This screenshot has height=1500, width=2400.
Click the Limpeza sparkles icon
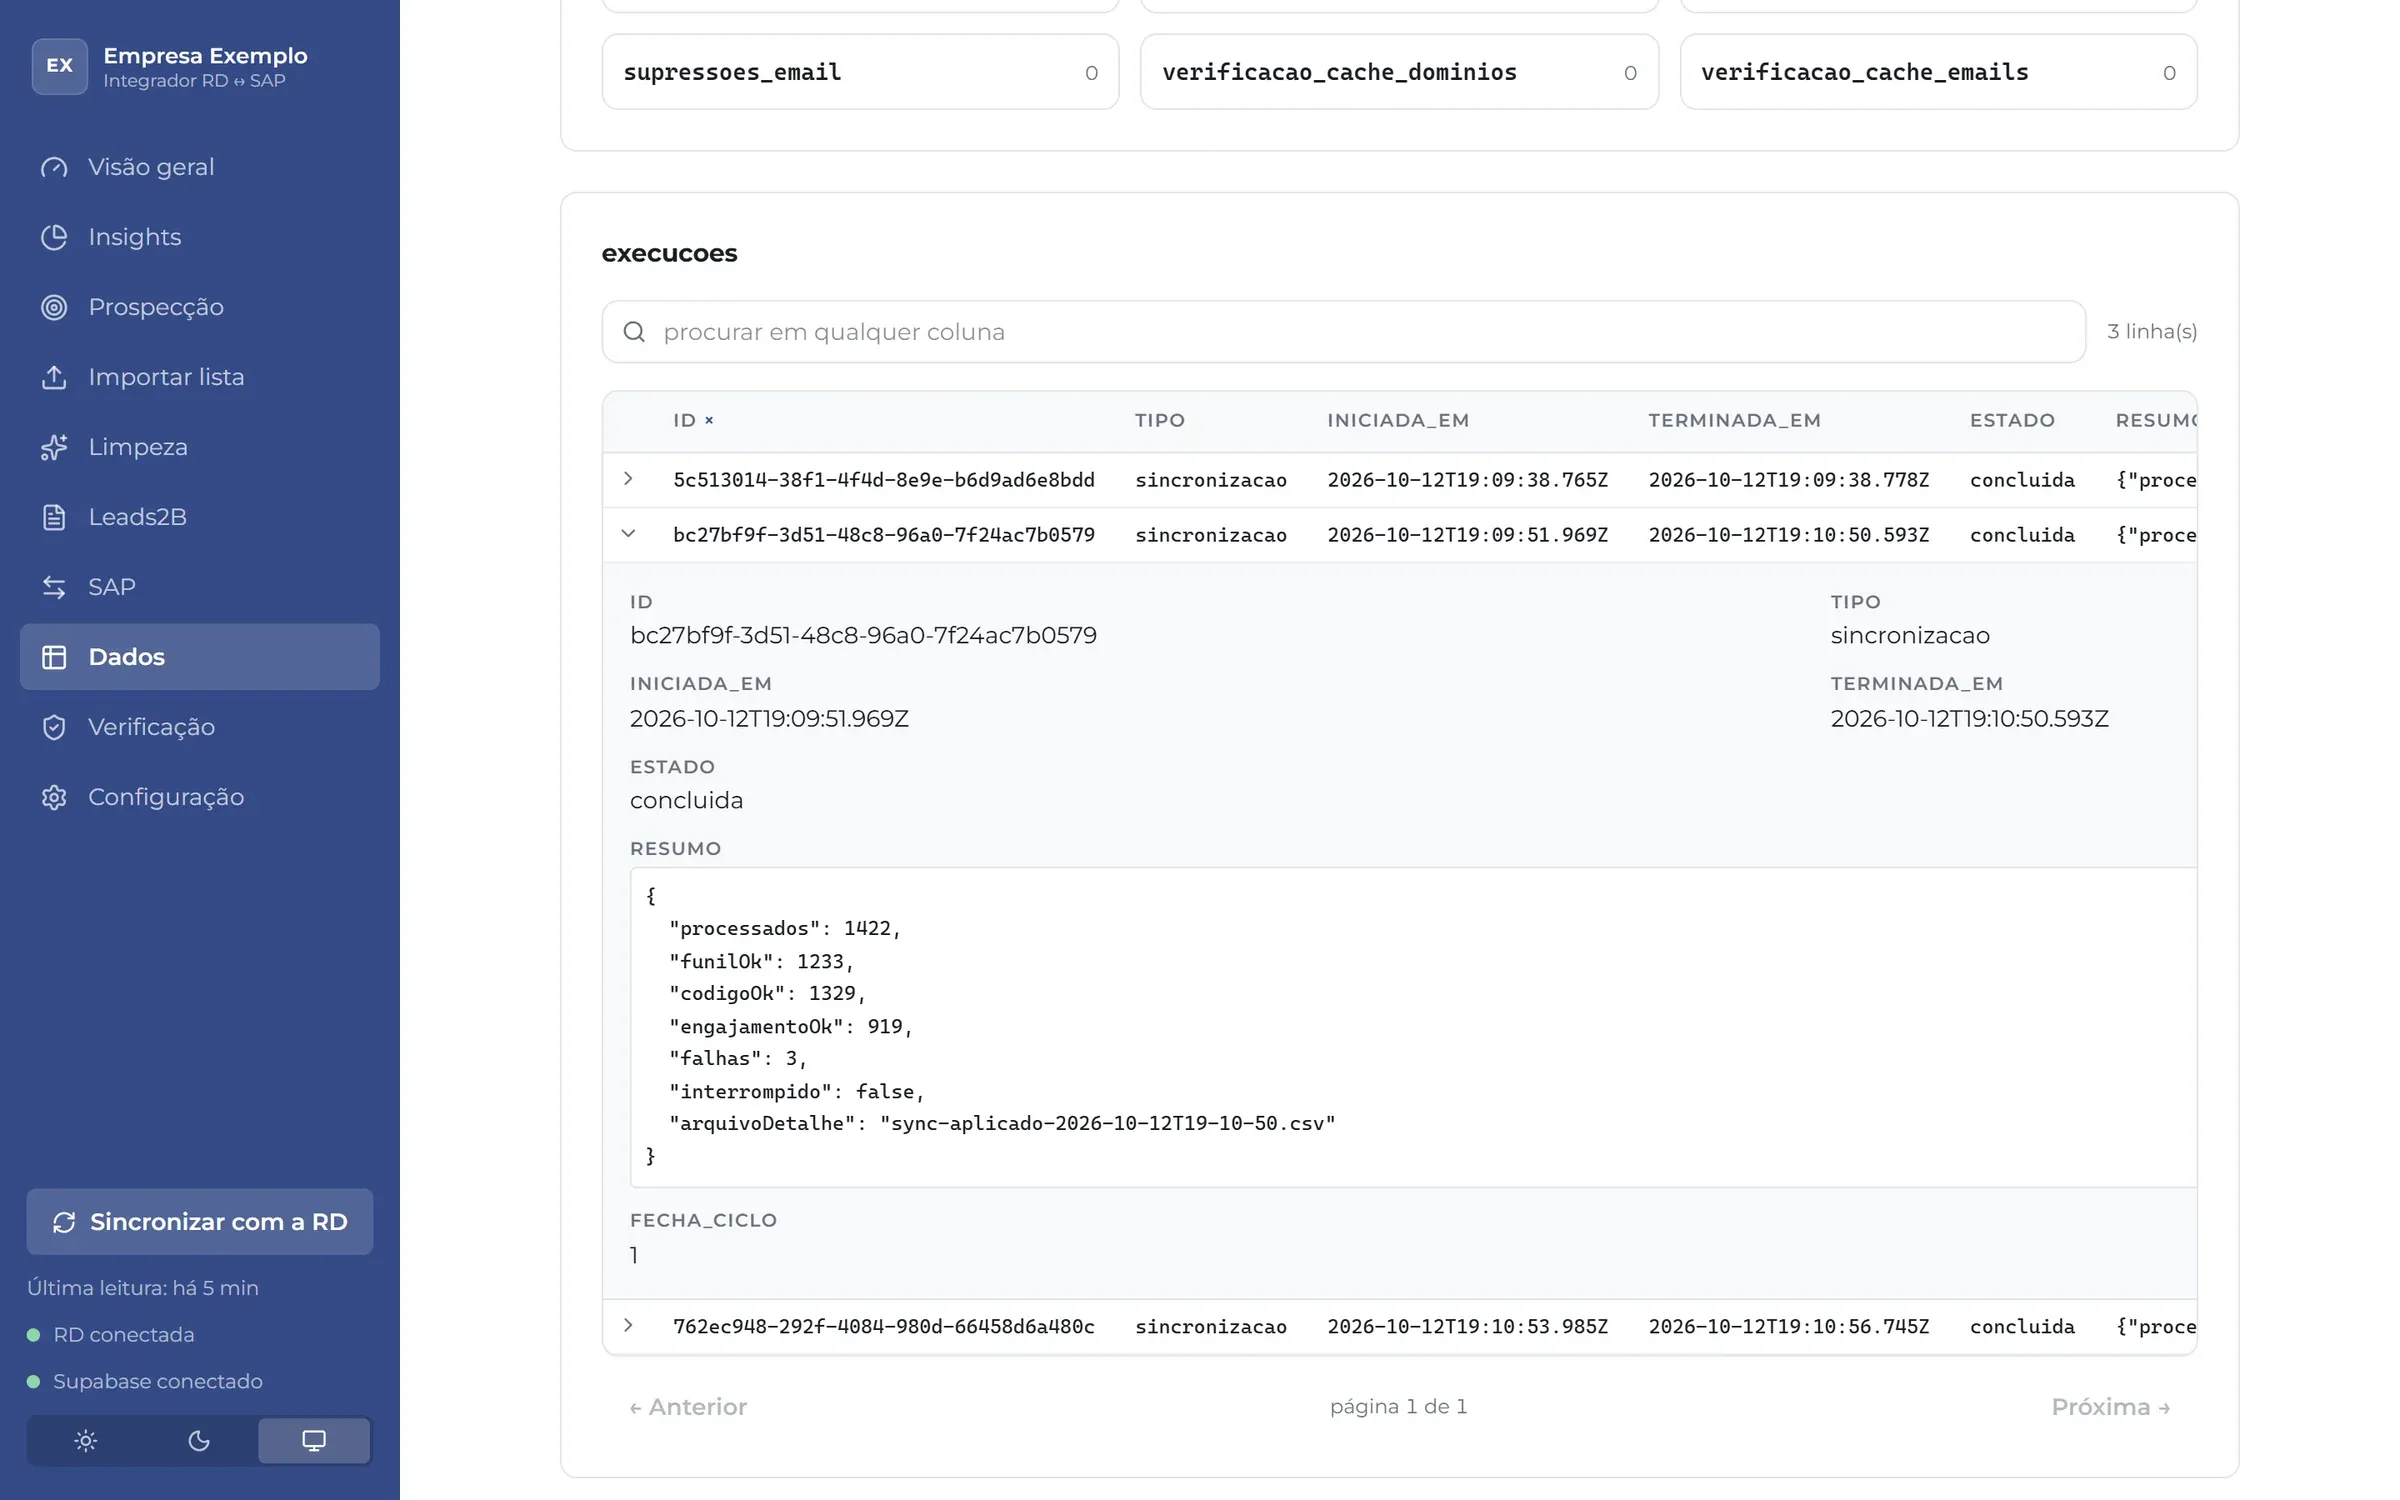[x=54, y=447]
